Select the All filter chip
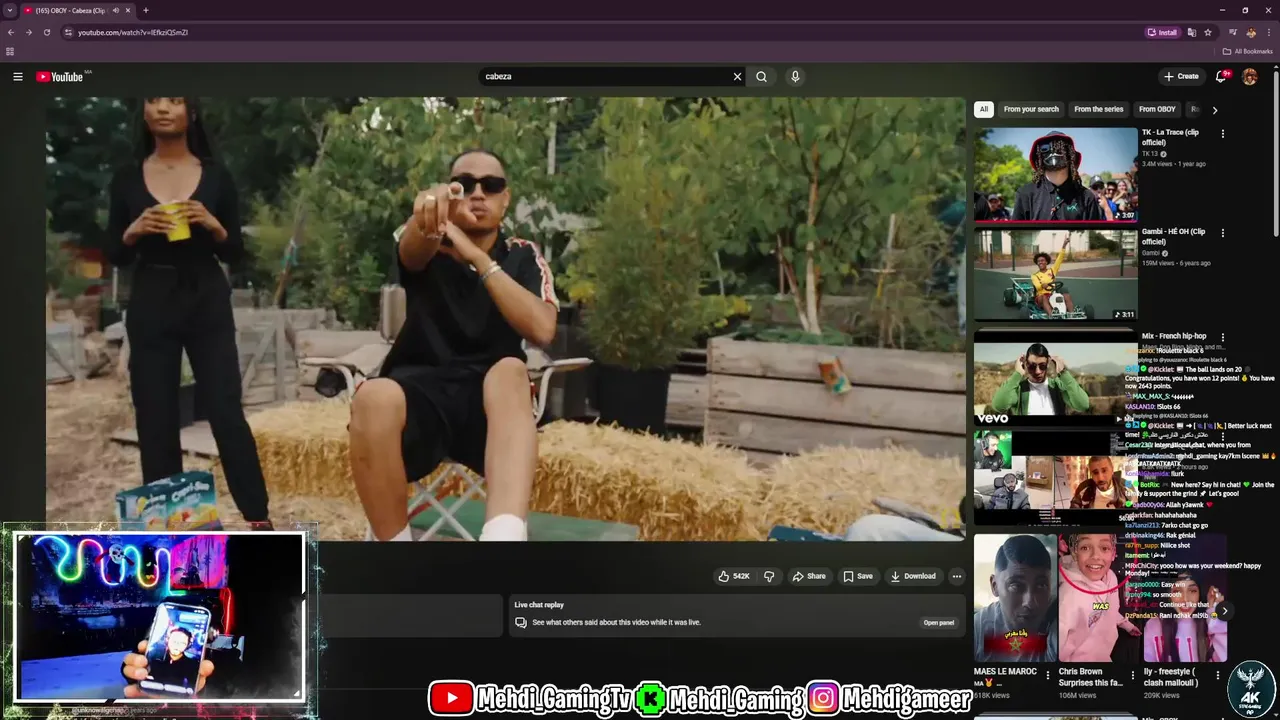 984,109
